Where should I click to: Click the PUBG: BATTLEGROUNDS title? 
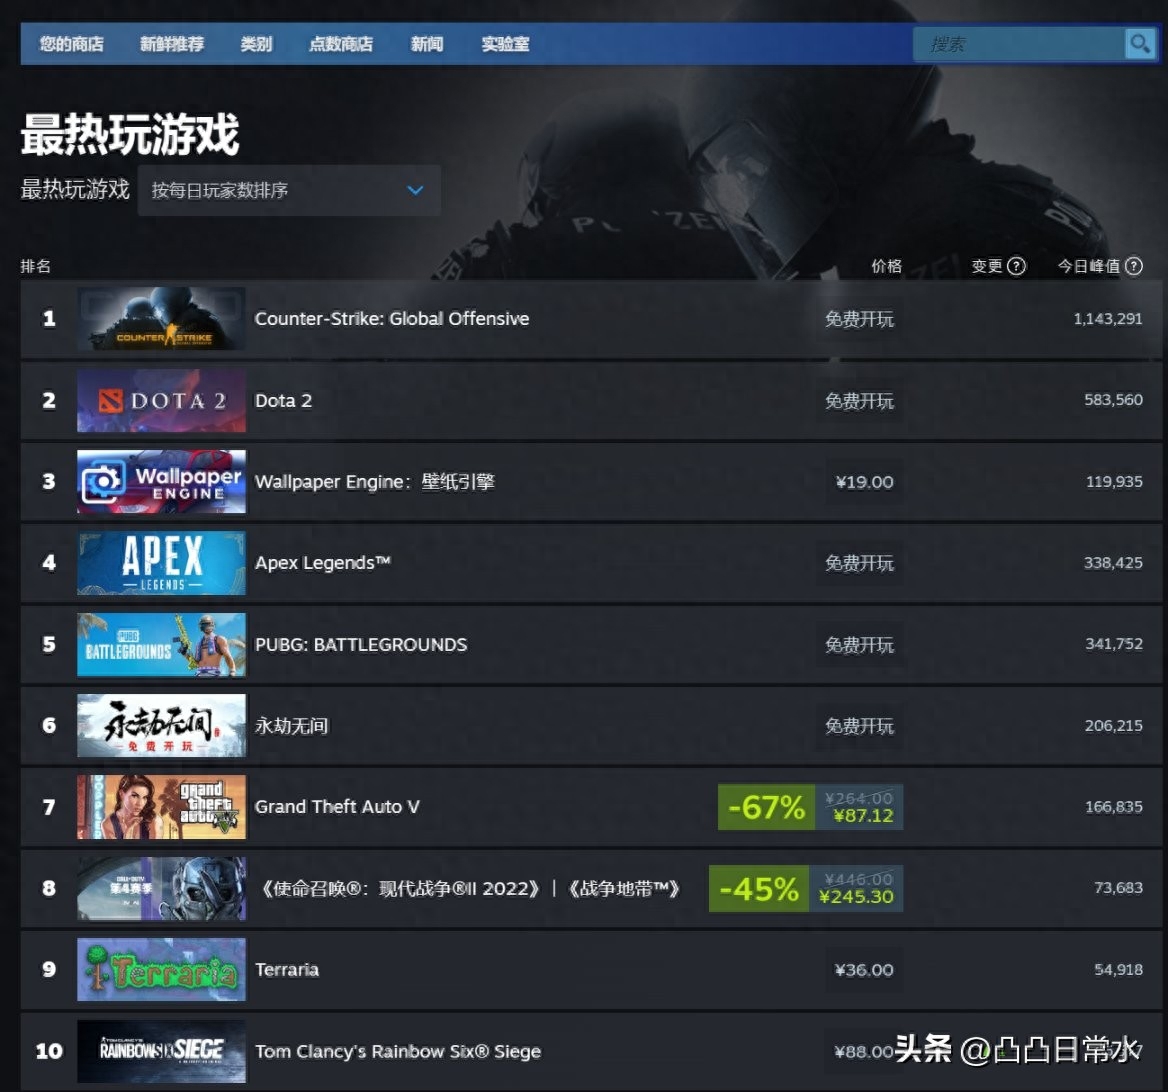pos(361,644)
